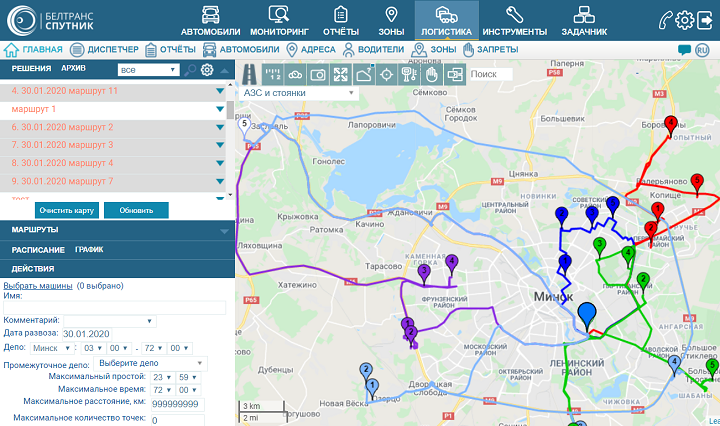Click the 'Обновить' button
The width and height of the screenshot is (720, 426).
coord(136,210)
